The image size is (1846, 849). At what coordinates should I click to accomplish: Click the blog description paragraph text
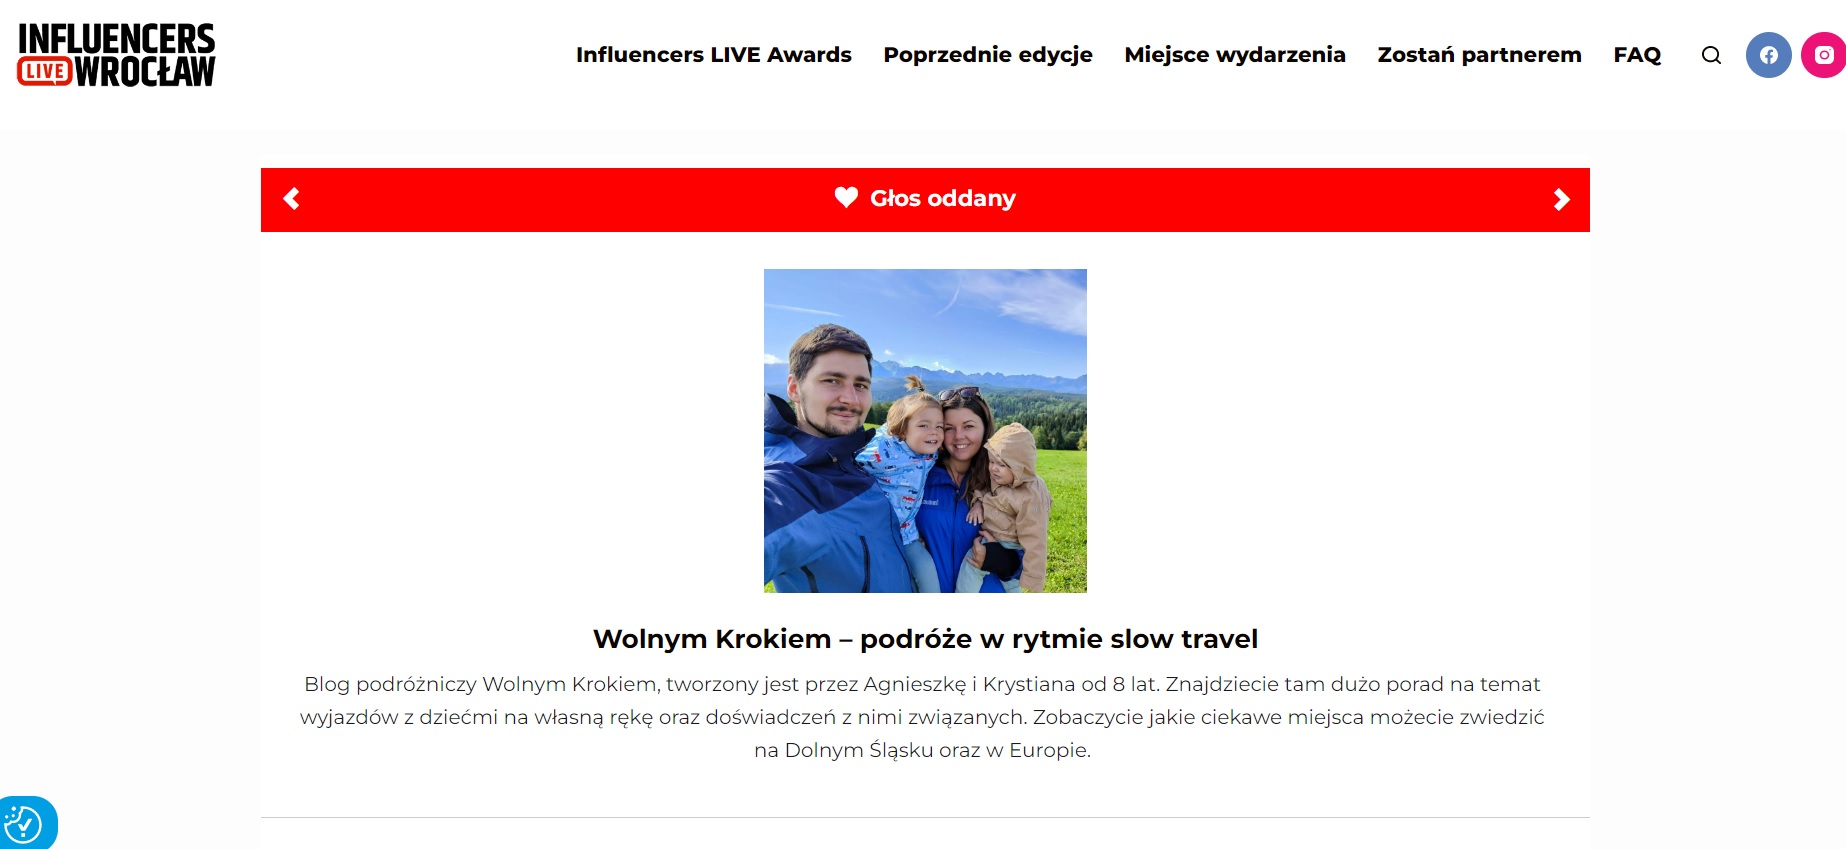[x=922, y=717]
